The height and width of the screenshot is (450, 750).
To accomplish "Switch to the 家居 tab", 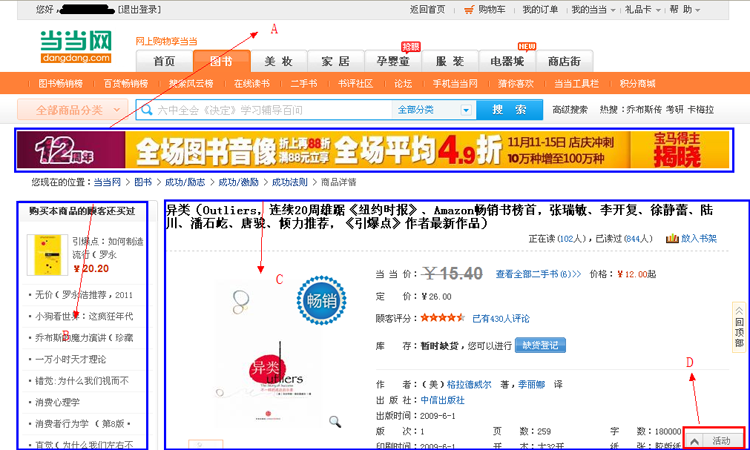I will pyautogui.click(x=335, y=61).
